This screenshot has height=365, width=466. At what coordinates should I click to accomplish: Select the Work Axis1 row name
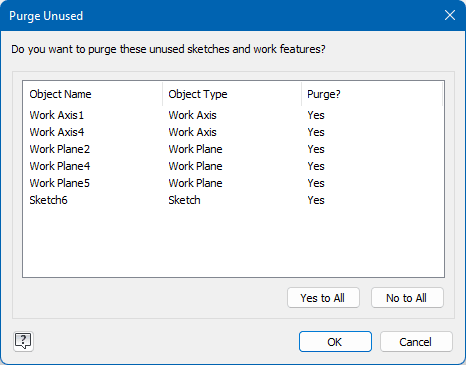click(x=57, y=115)
